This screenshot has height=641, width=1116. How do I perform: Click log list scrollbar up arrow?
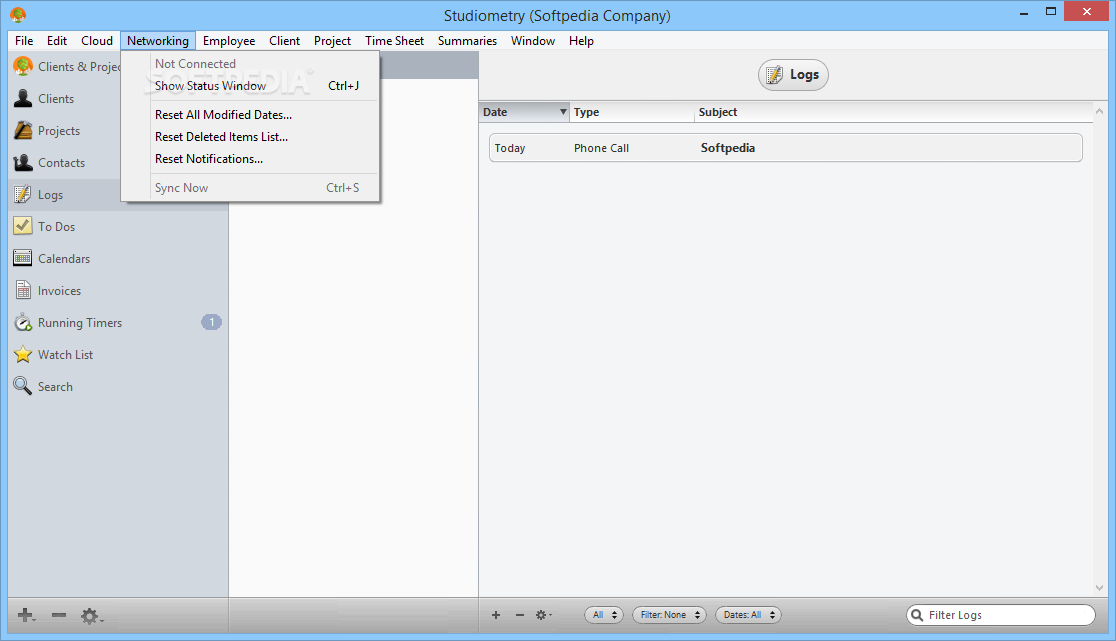1100,112
